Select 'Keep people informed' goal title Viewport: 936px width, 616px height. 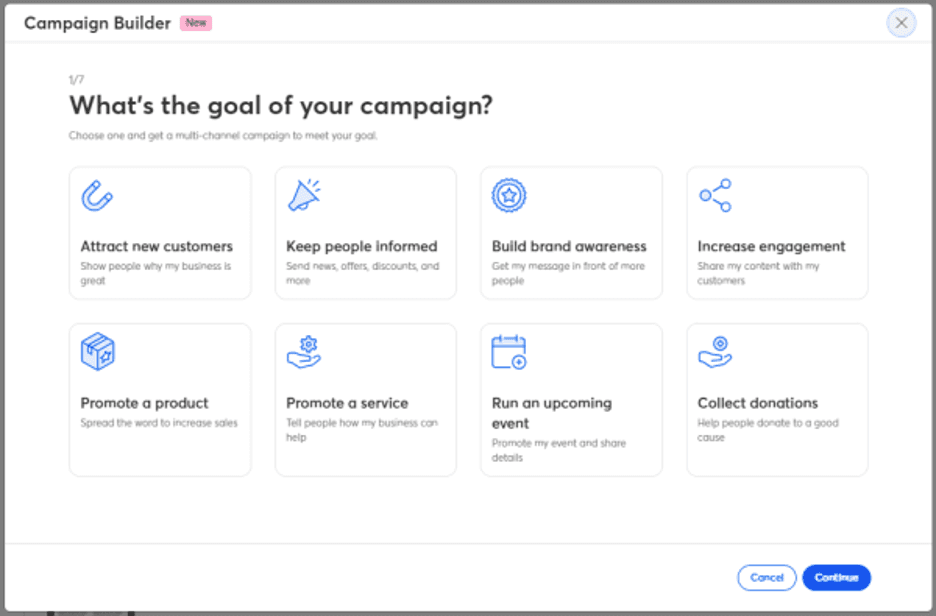[361, 246]
